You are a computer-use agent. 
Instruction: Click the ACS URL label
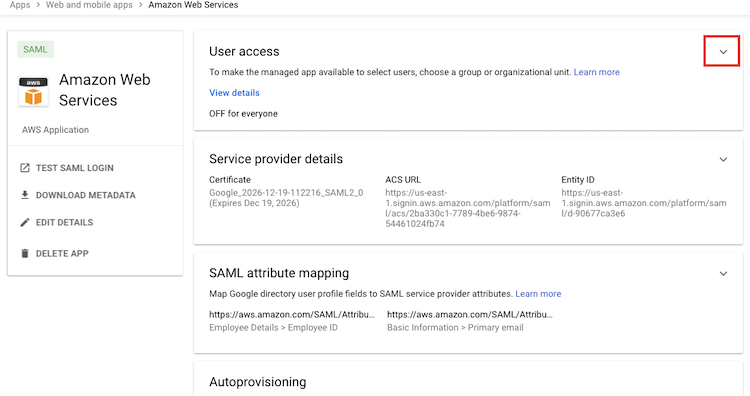[x=403, y=180]
